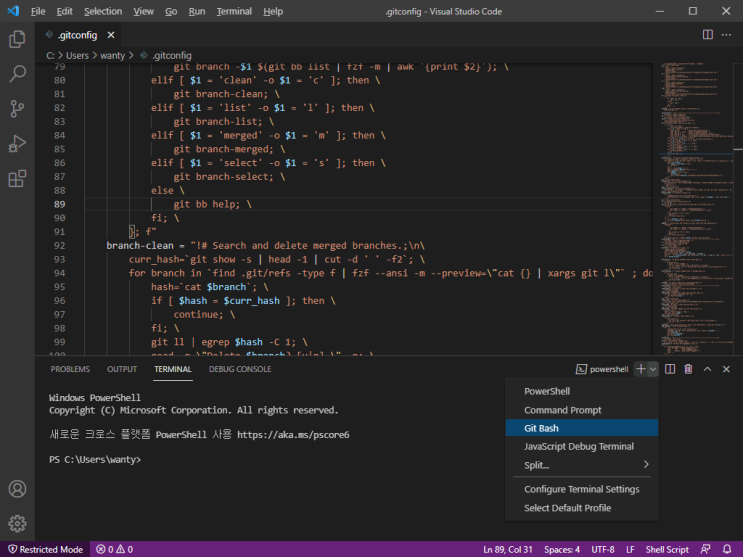Open Configure Terminal Settings
The image size is (743, 557).
582,489
